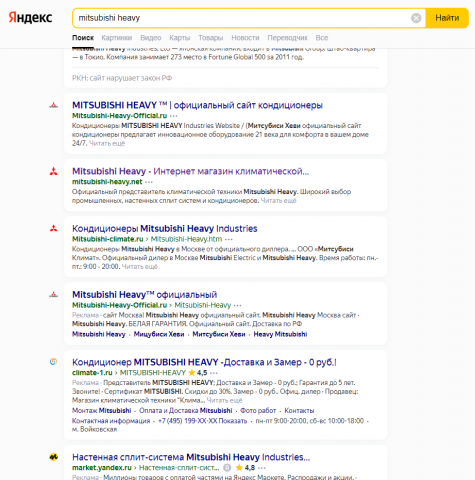Select the Поиск tab
The height and width of the screenshot is (480, 475).
[83, 38]
